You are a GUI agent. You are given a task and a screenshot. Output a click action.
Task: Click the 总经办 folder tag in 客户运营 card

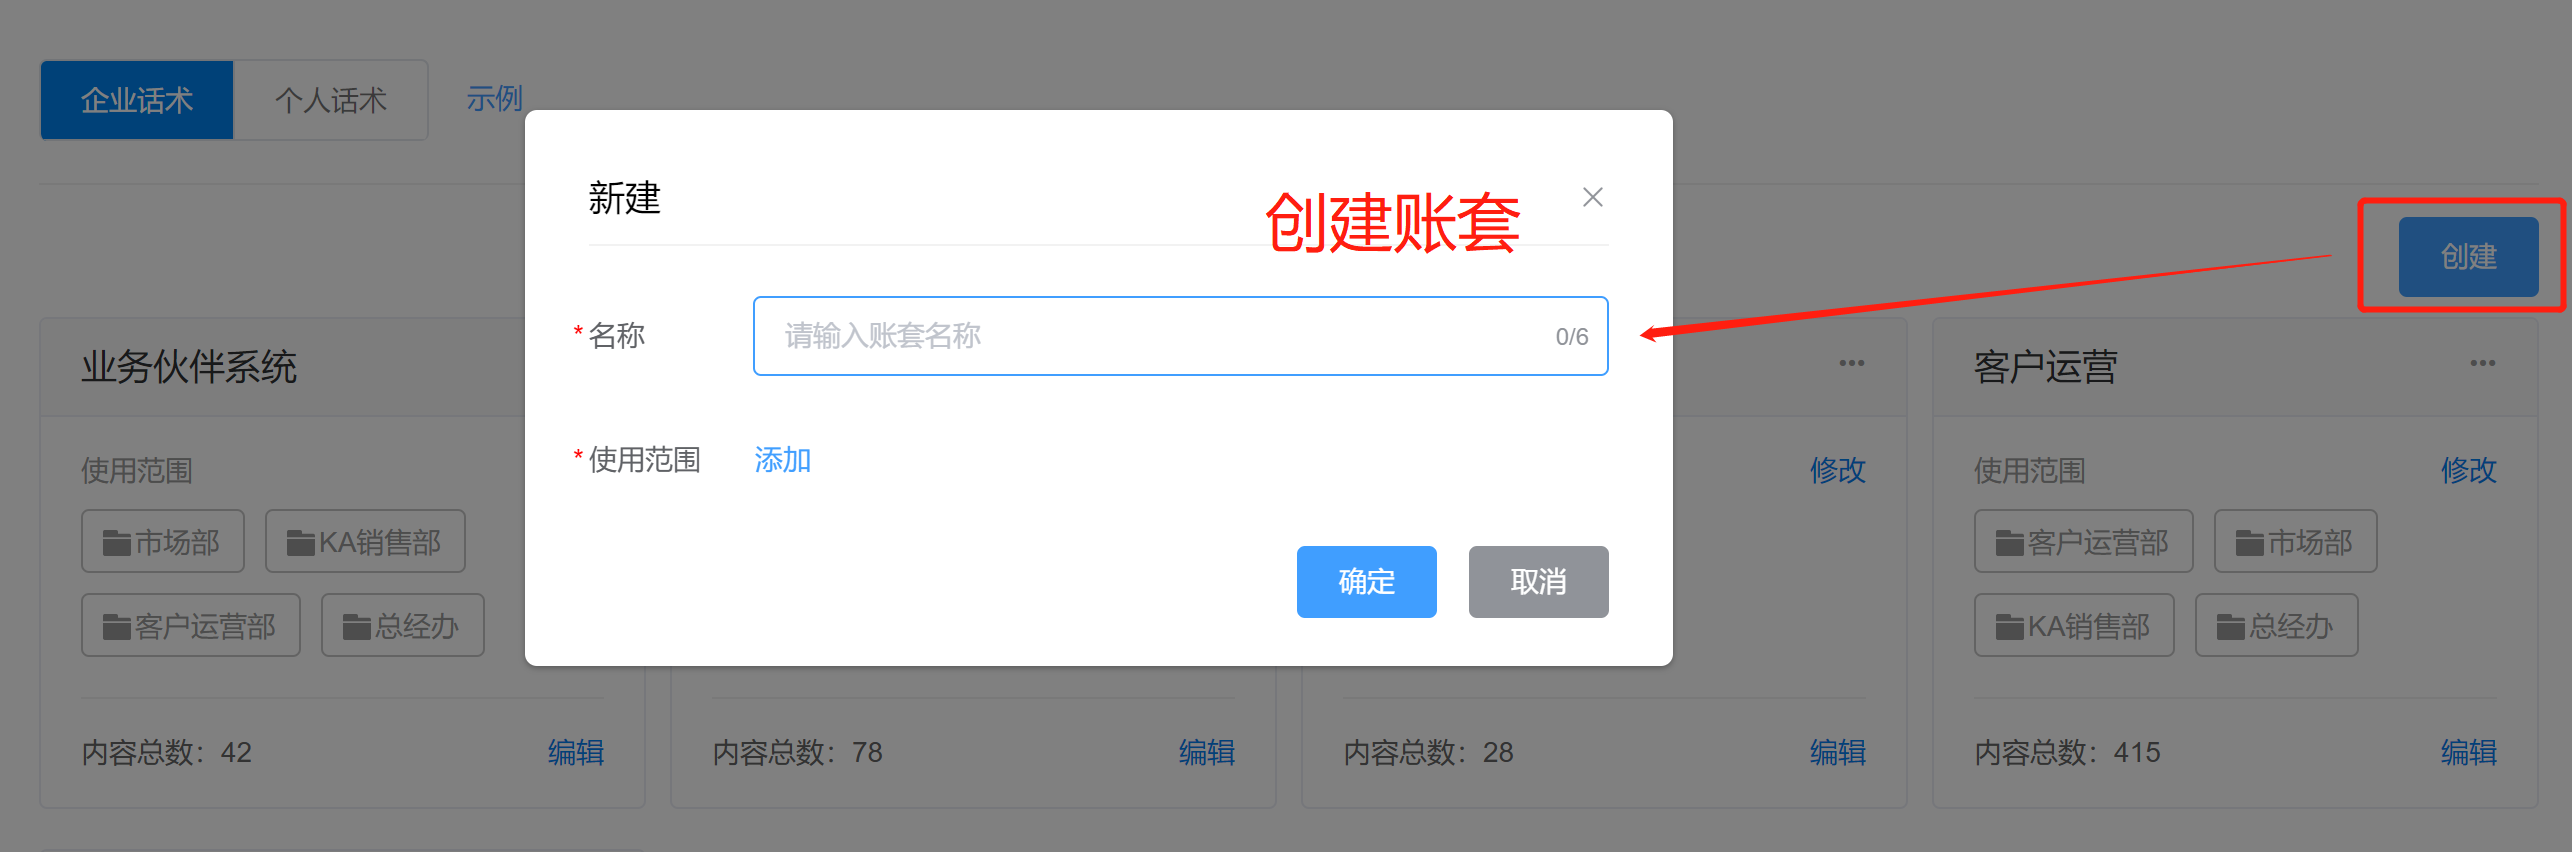2277,625
